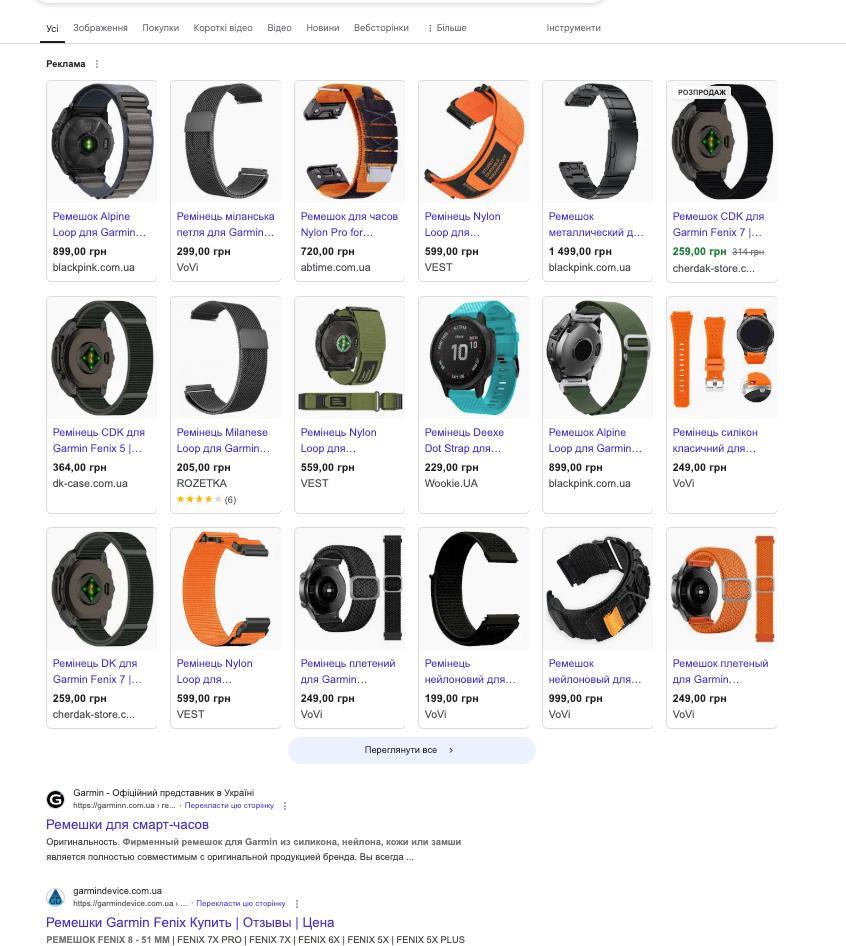Open the Ремешки для смарт-часов link
The height and width of the screenshot is (946, 846).
click(127, 825)
